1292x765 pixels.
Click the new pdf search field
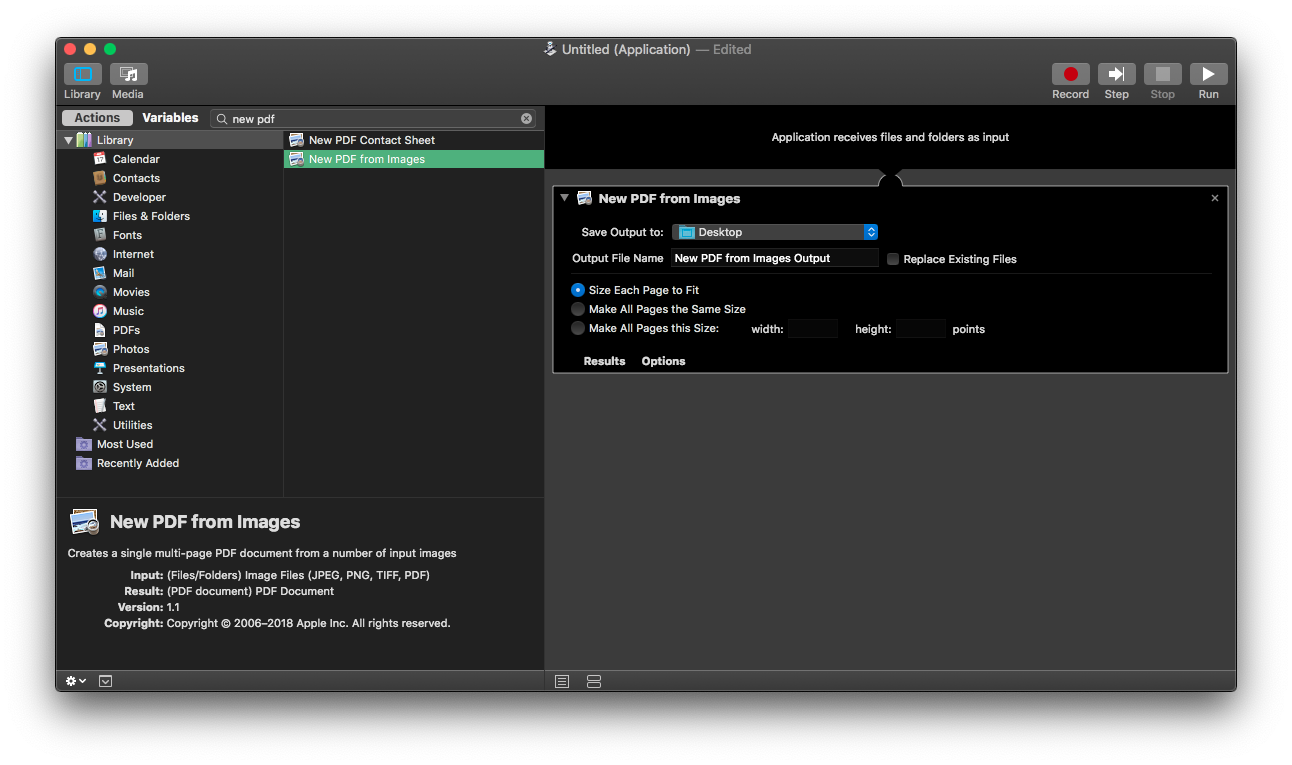(374, 118)
